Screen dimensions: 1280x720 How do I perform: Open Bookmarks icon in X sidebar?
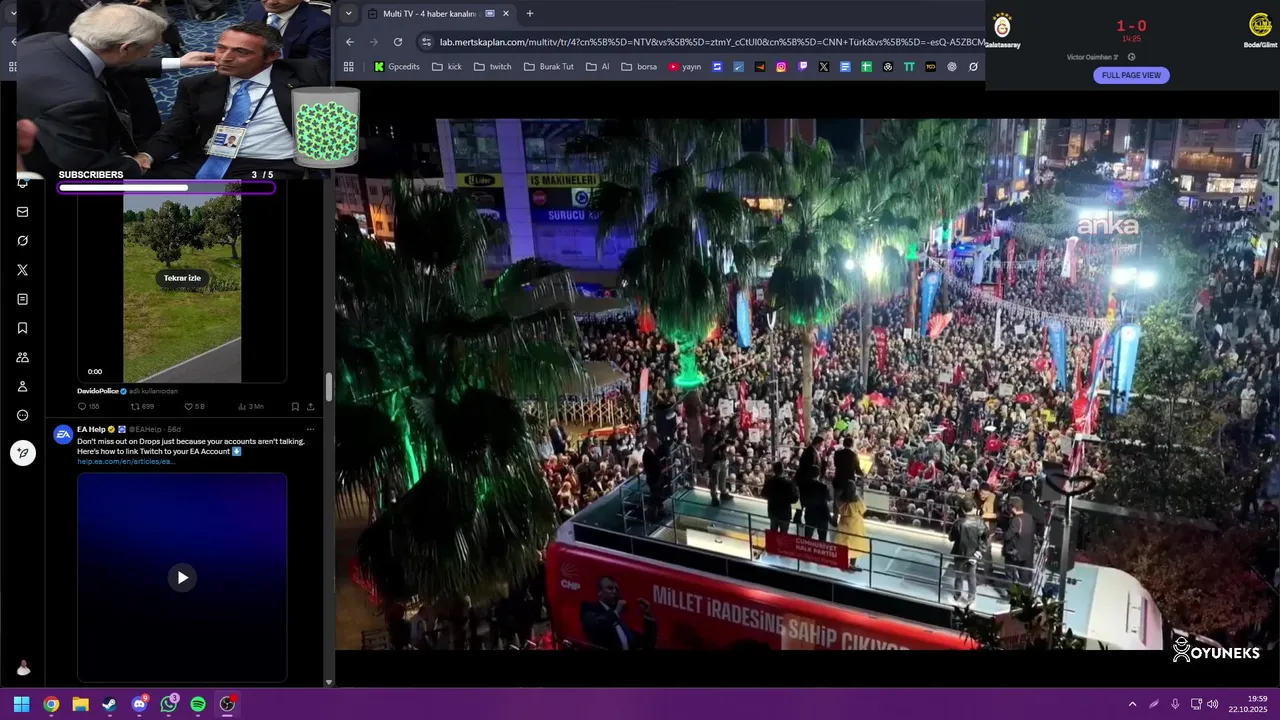pos(23,328)
